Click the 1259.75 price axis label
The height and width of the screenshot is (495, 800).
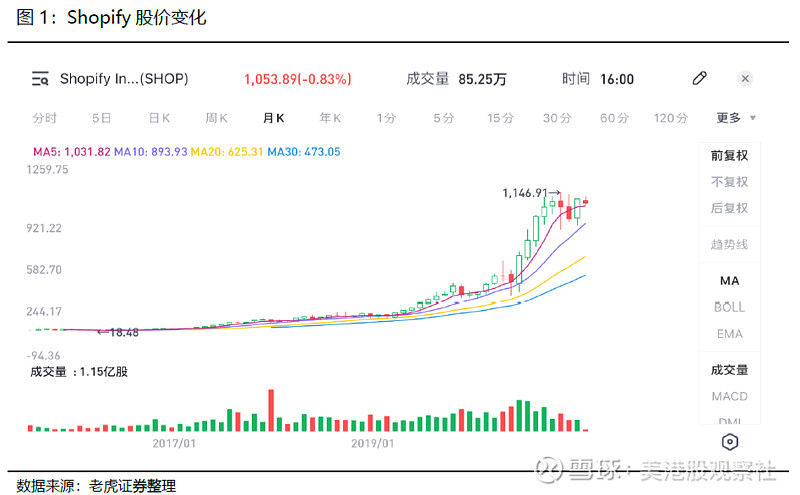[47, 170]
